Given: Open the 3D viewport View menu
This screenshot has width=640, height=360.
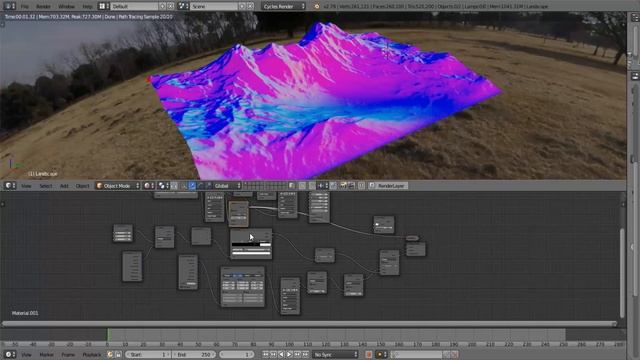Looking at the screenshot, I should tap(26, 186).
